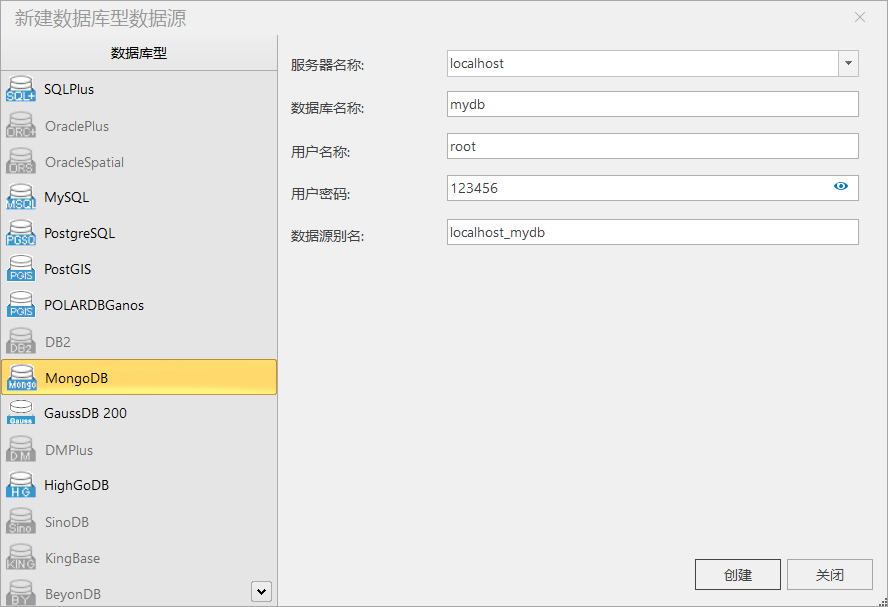Select the PostGIS database icon
This screenshot has height=607, width=888.
[21, 268]
